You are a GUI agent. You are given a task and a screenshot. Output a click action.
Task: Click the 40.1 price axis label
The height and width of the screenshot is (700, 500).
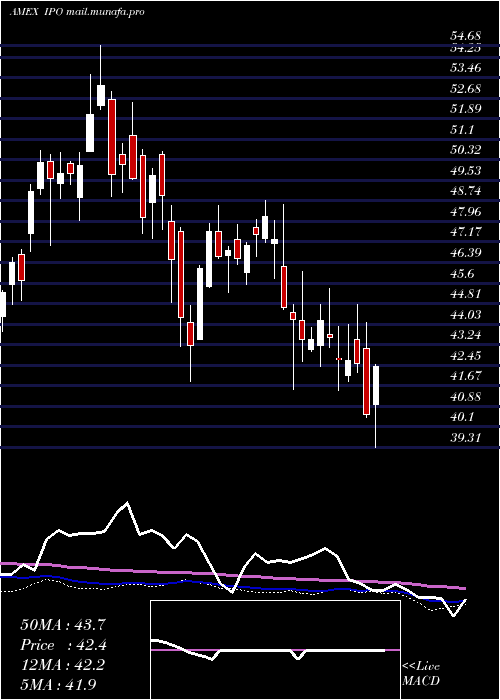462,417
